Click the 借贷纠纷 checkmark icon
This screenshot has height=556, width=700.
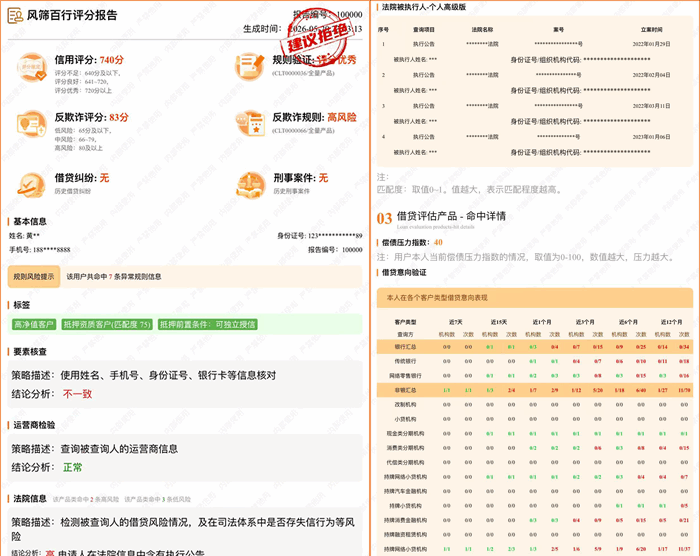click(x=31, y=185)
